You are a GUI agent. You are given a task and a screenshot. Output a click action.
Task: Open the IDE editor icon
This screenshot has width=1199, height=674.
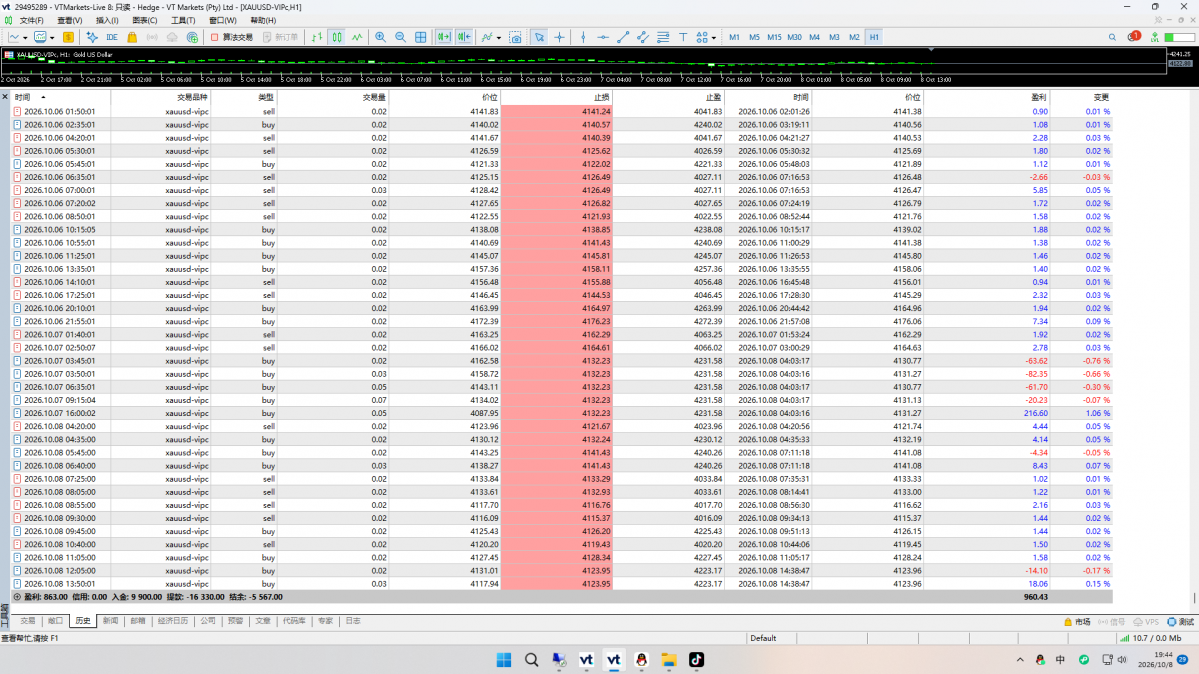(112, 37)
